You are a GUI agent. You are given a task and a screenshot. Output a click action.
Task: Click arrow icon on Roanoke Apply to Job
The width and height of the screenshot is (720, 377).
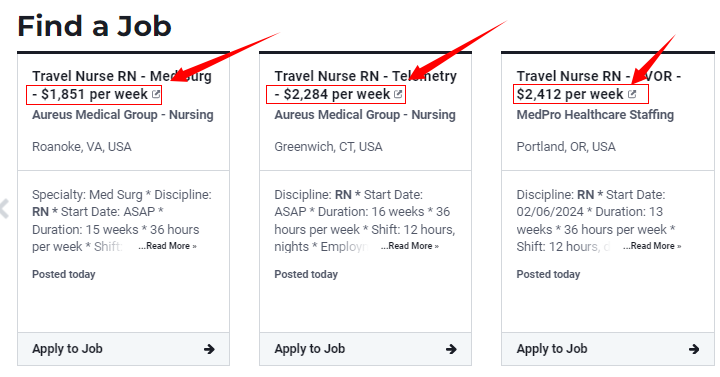click(209, 349)
